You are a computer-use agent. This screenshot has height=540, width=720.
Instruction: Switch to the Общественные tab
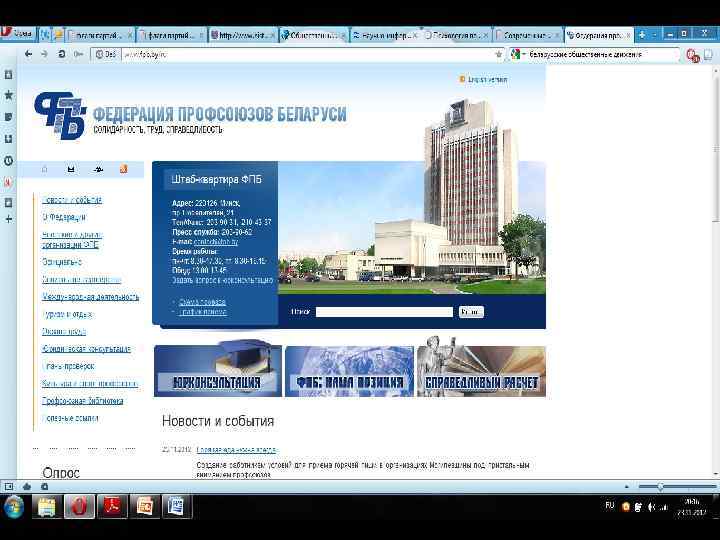pos(314,35)
